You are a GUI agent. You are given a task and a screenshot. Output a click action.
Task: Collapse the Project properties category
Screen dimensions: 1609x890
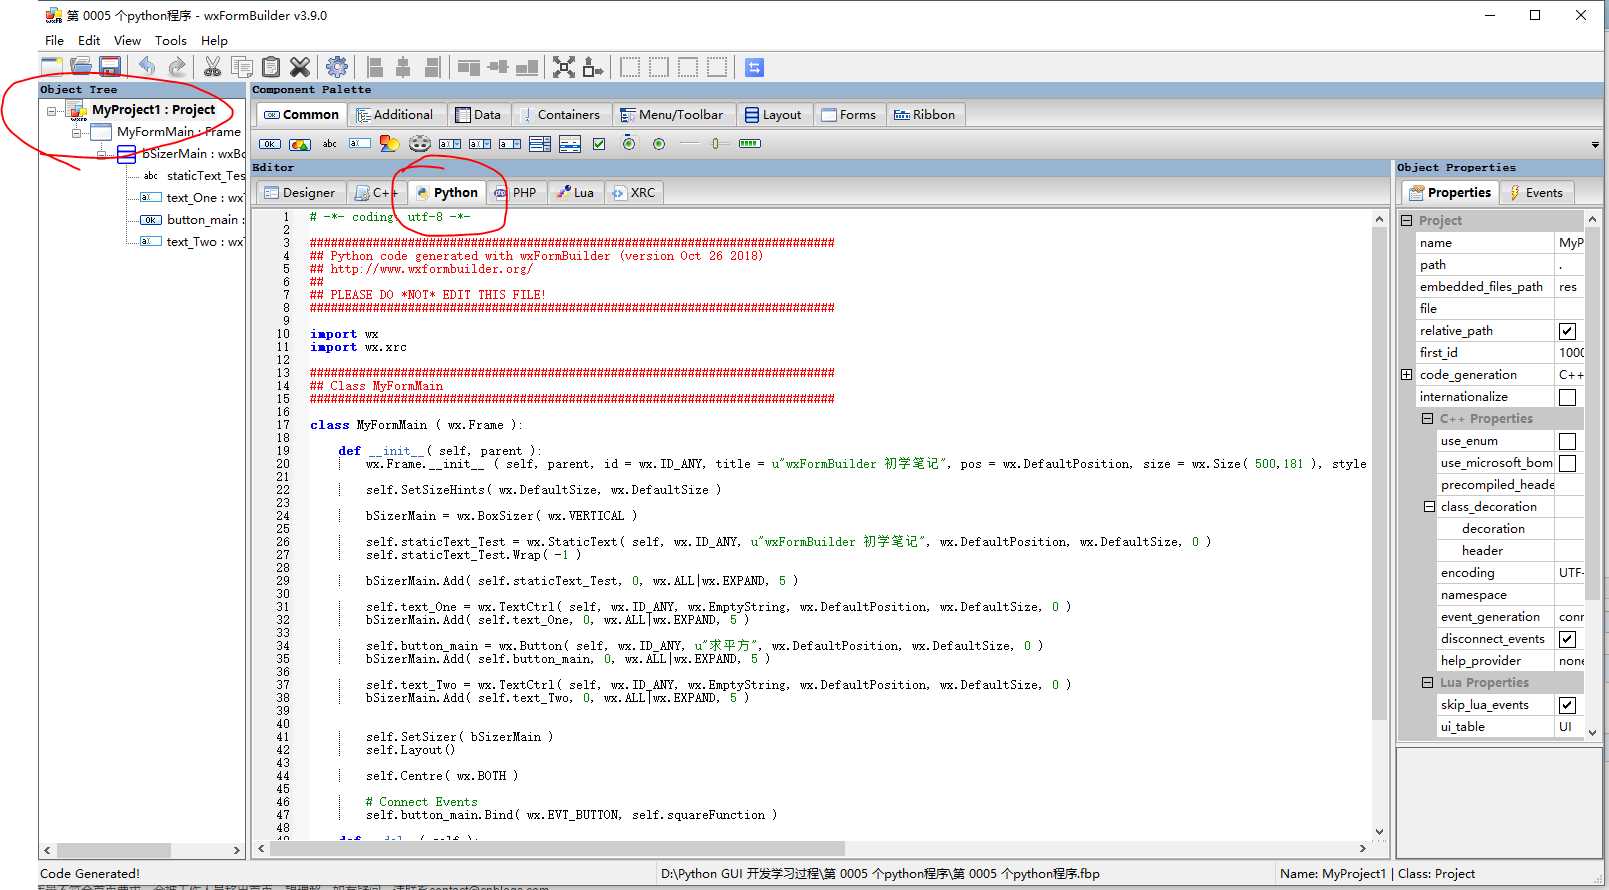1406,221
